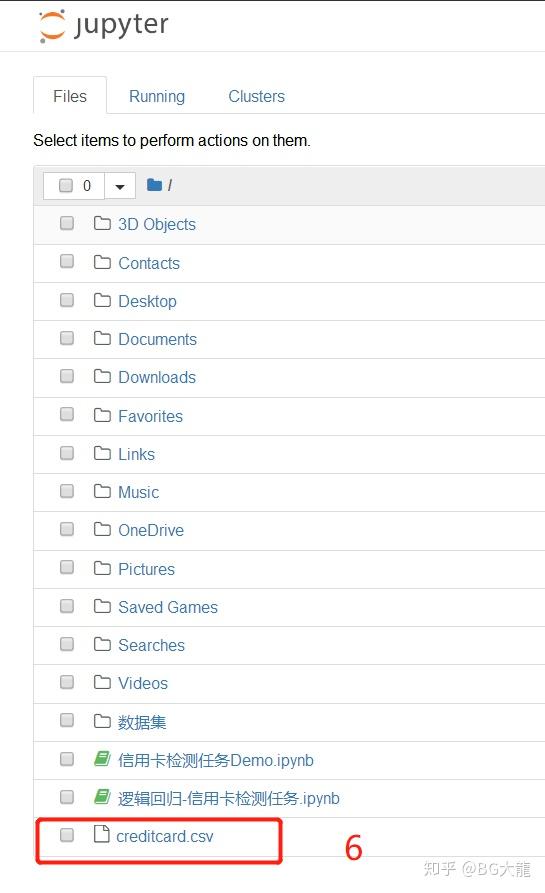This screenshot has height=893, width=545.
Task: Click the root folder breadcrumb icon
Action: pos(154,185)
